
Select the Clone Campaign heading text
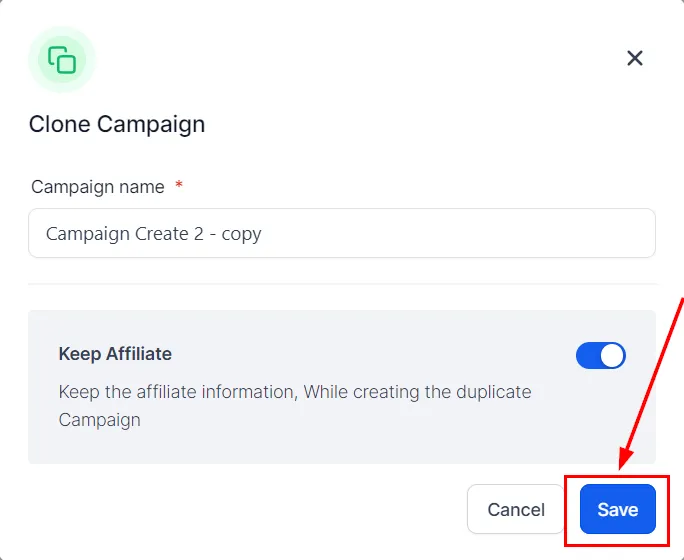coord(117,124)
